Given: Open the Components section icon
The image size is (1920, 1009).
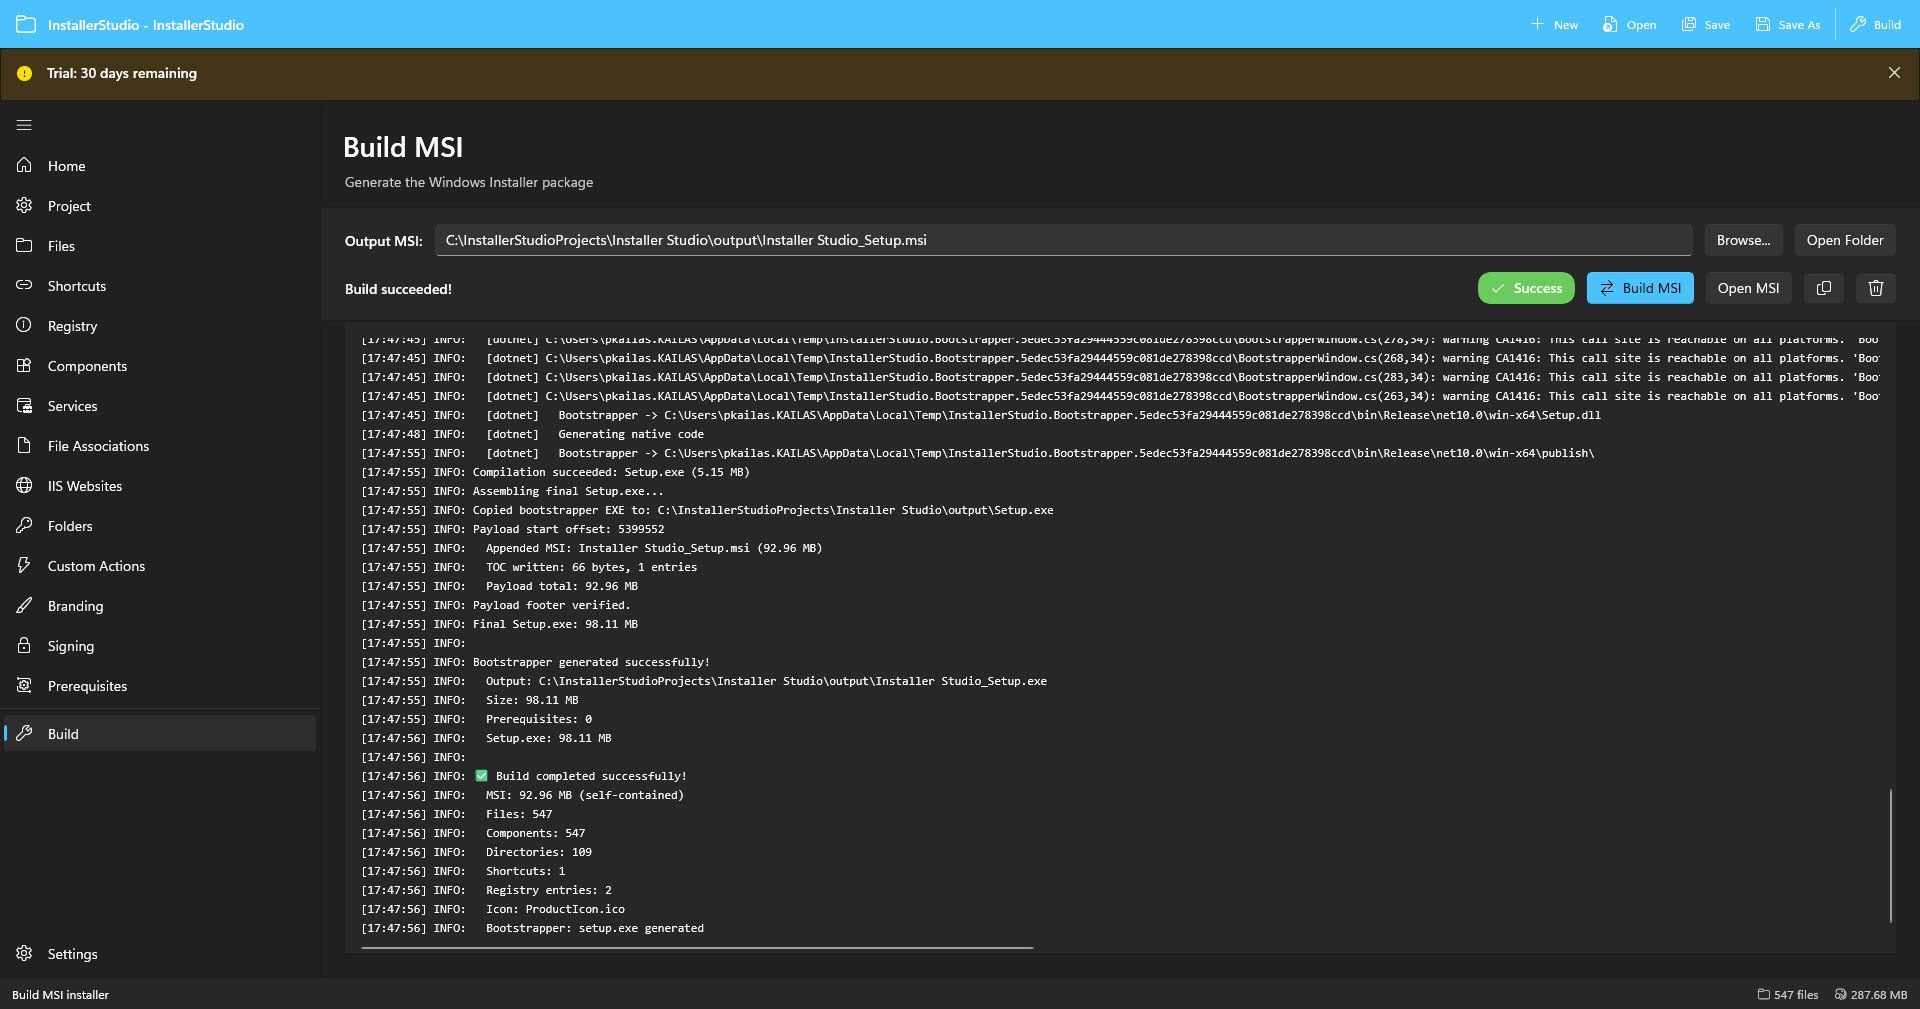Looking at the screenshot, I should click(23, 366).
